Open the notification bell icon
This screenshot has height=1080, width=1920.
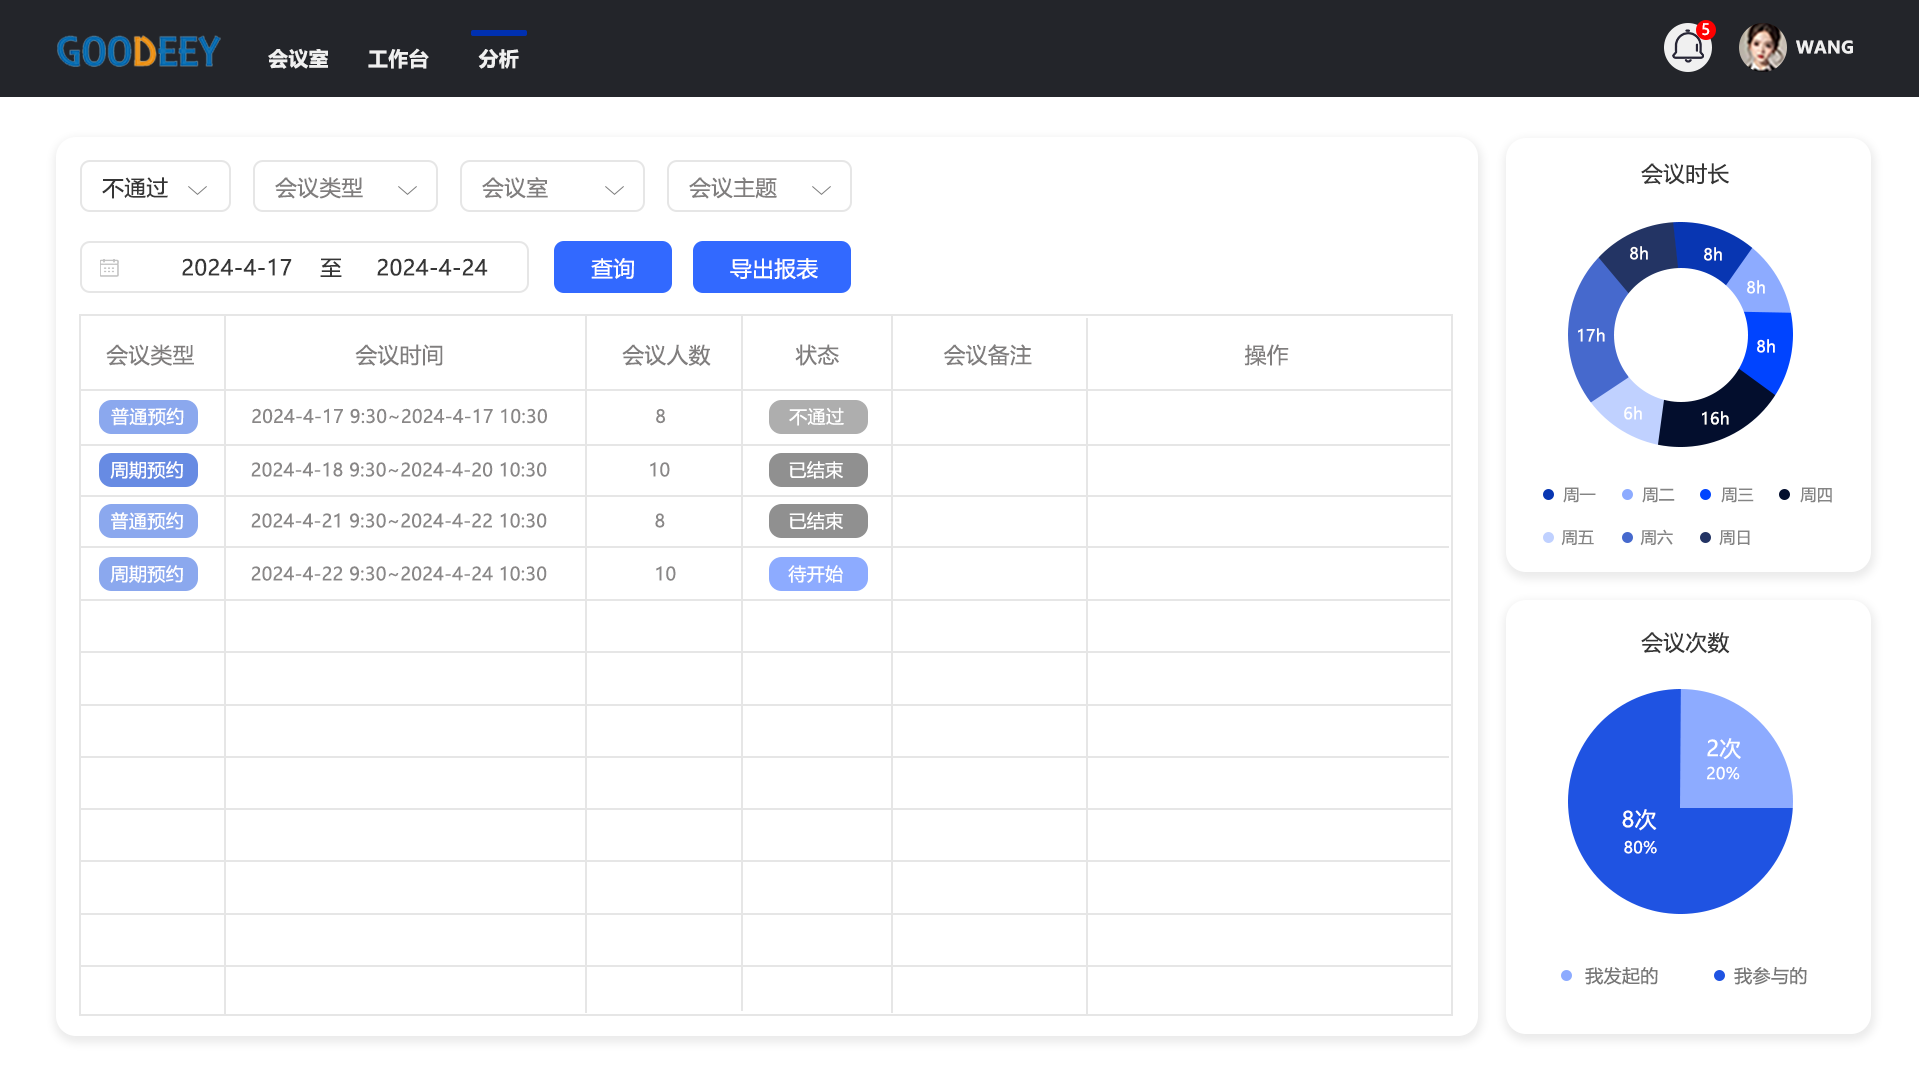pos(1687,48)
